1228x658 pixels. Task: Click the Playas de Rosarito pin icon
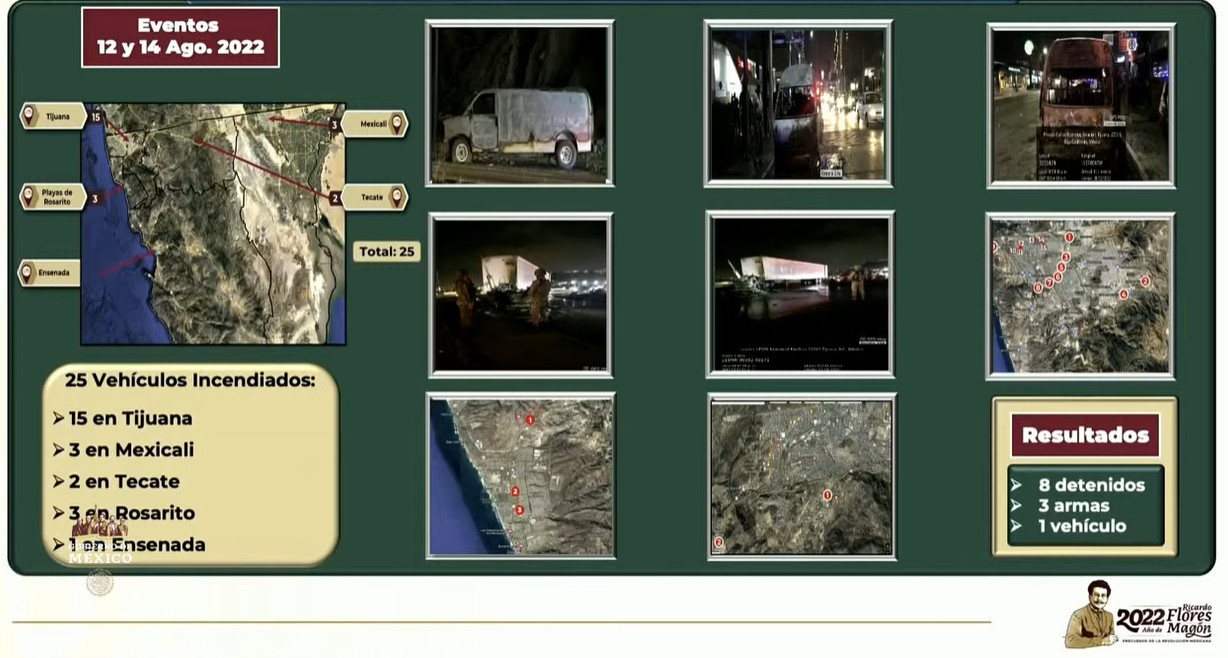tap(29, 196)
